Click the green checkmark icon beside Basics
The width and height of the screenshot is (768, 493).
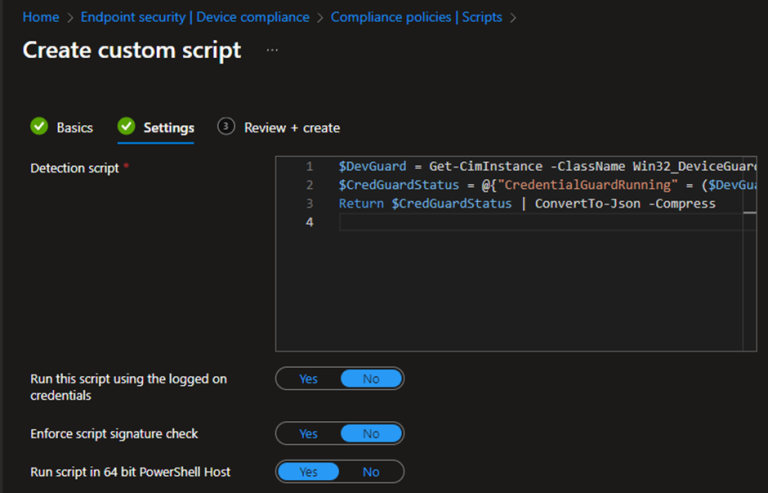click(39, 126)
